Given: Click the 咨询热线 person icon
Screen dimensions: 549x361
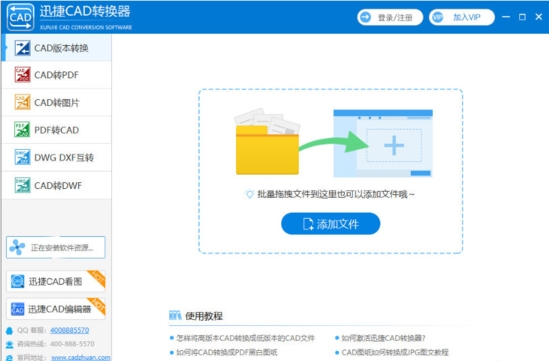Looking at the screenshot, I should [x=9, y=344].
